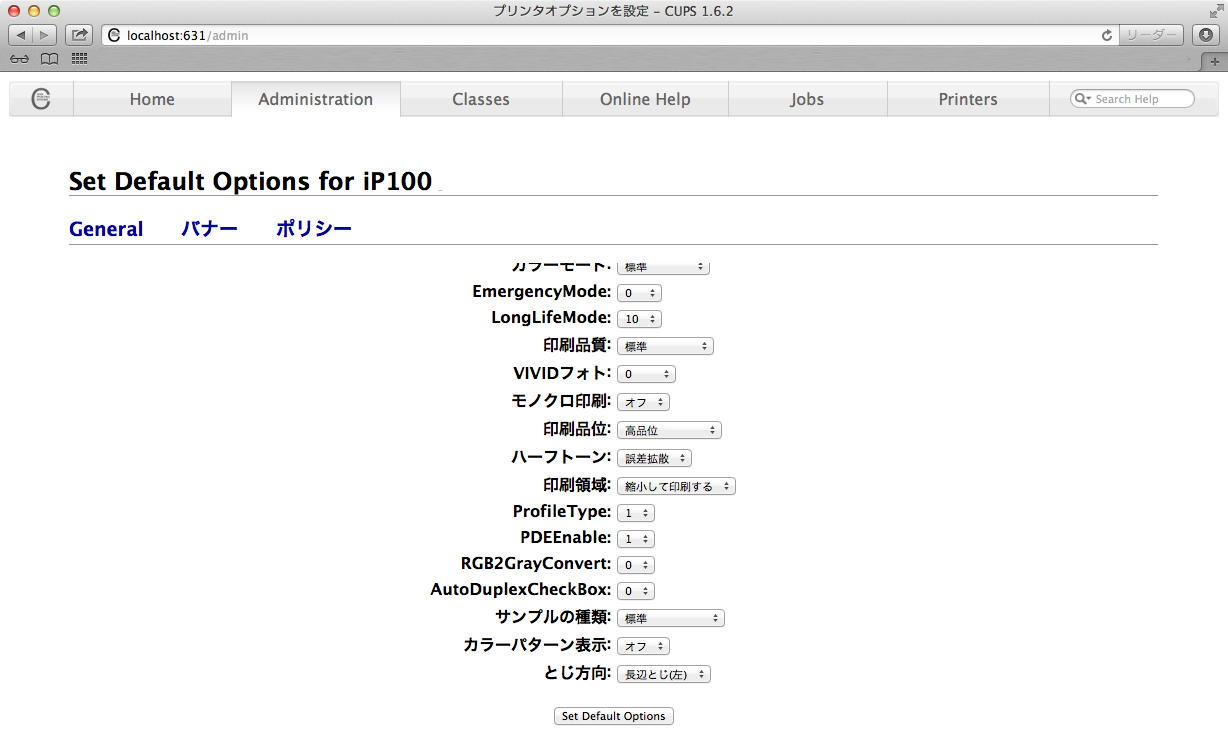This screenshot has width=1228, height=738.
Task: Open the PDEEnable dropdown
Action: (636, 538)
